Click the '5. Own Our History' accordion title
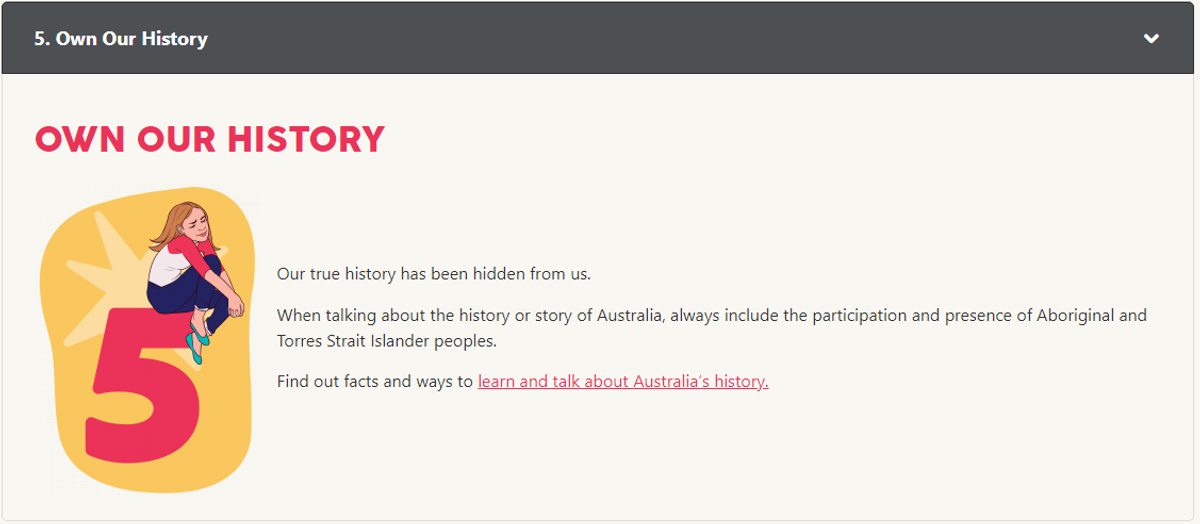The width and height of the screenshot is (1200, 524). click(x=121, y=39)
